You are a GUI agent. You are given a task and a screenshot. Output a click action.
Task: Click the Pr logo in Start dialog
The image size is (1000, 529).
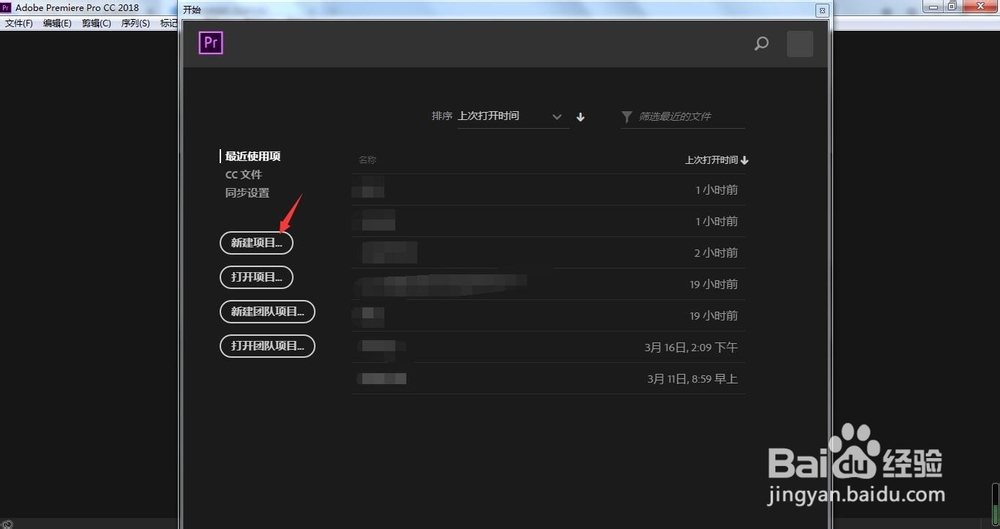point(211,43)
